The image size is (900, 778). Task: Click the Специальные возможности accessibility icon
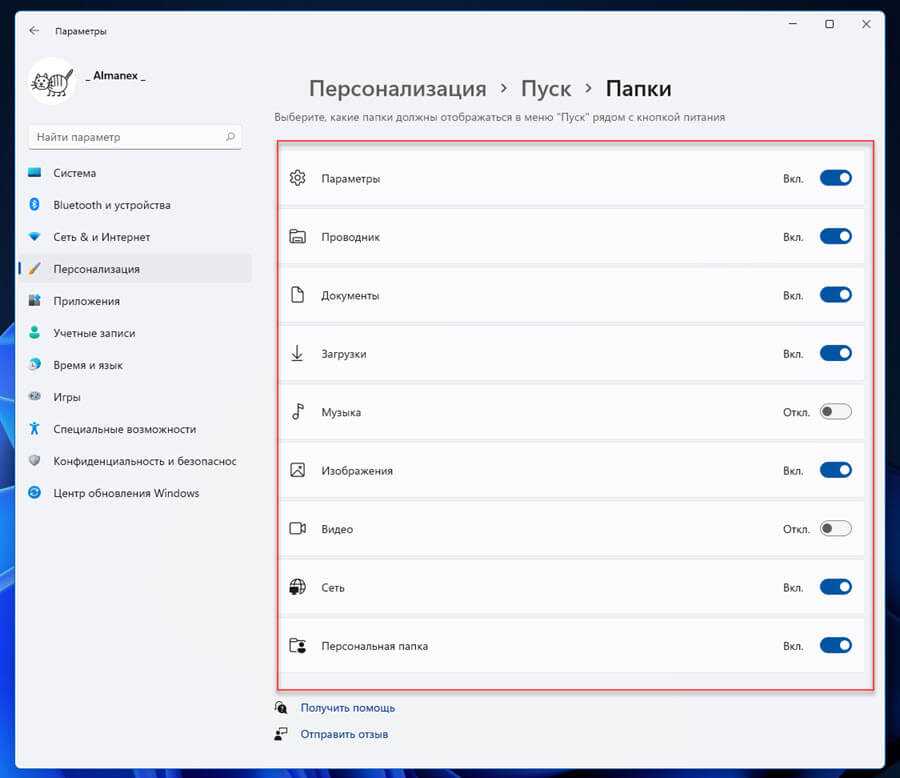pyautogui.click(x=35, y=429)
